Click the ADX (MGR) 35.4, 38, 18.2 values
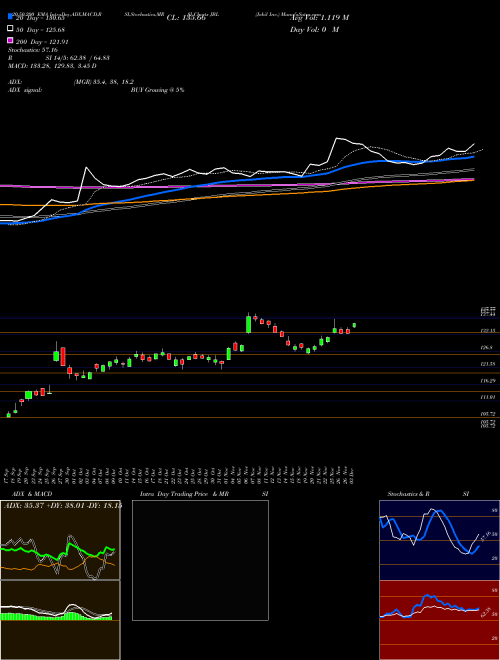Viewport: 500px width, 660px height. pos(104,82)
